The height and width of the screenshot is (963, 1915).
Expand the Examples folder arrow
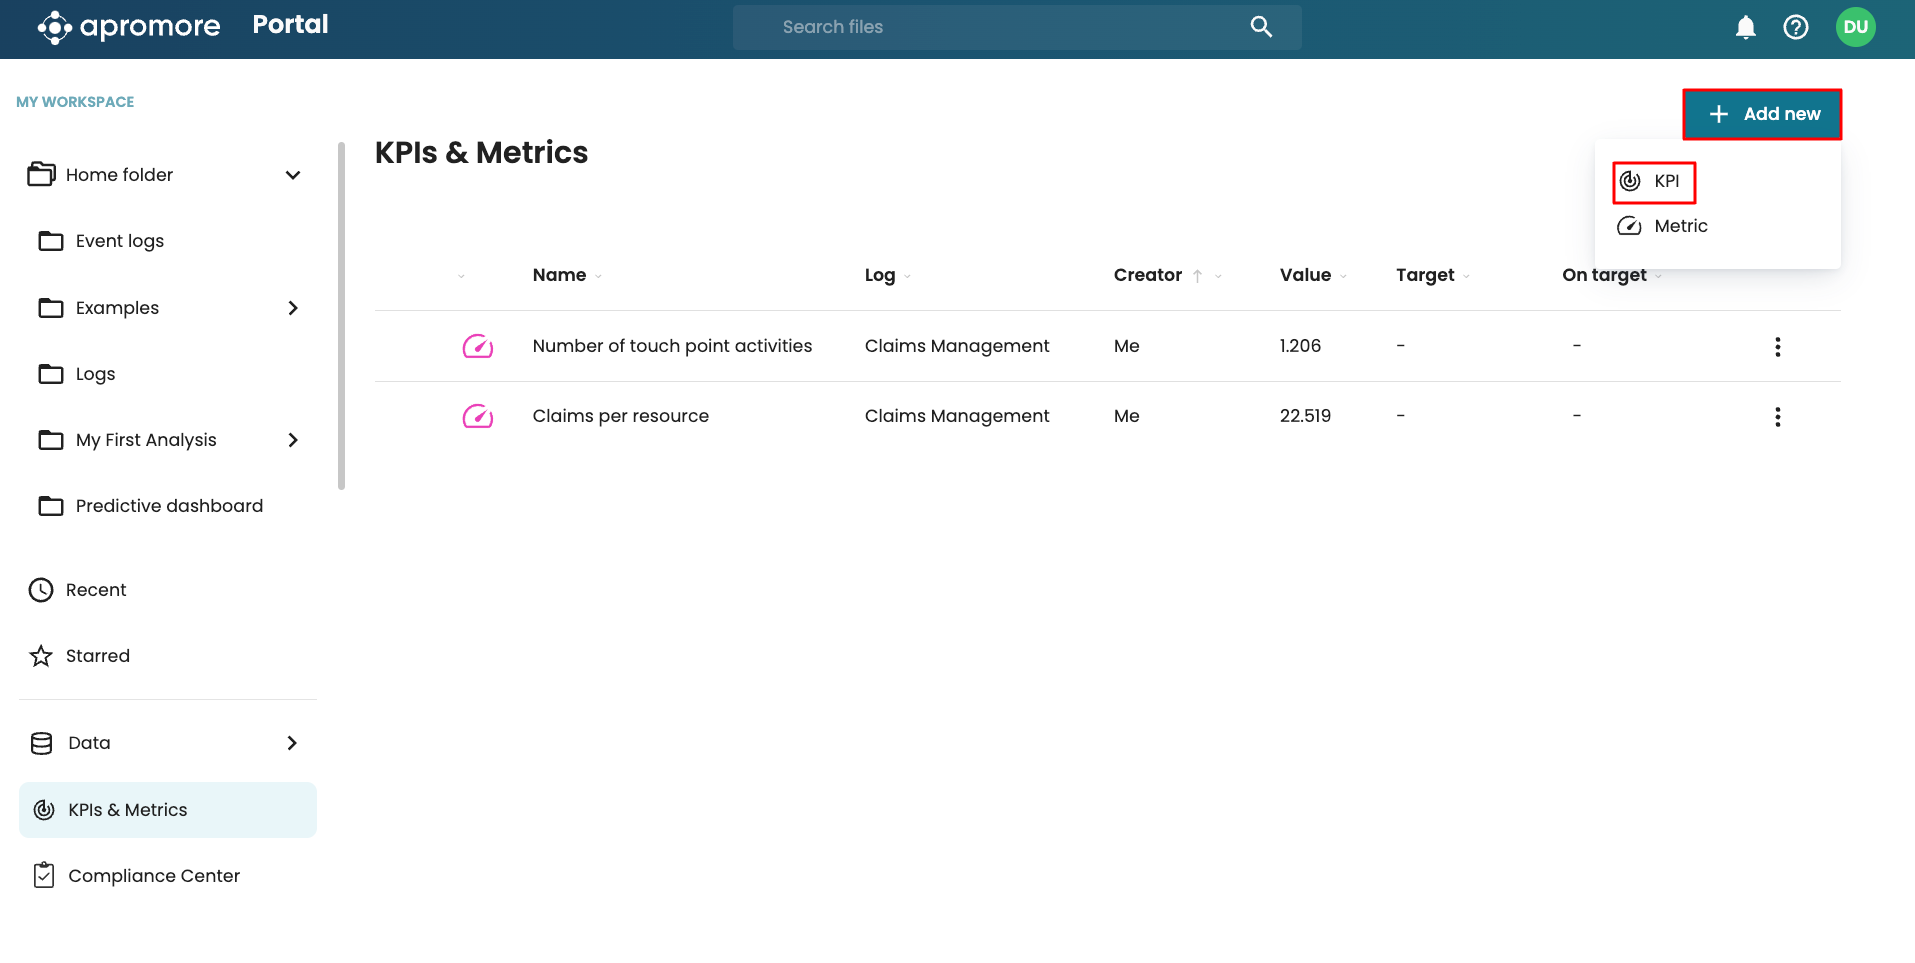293,308
